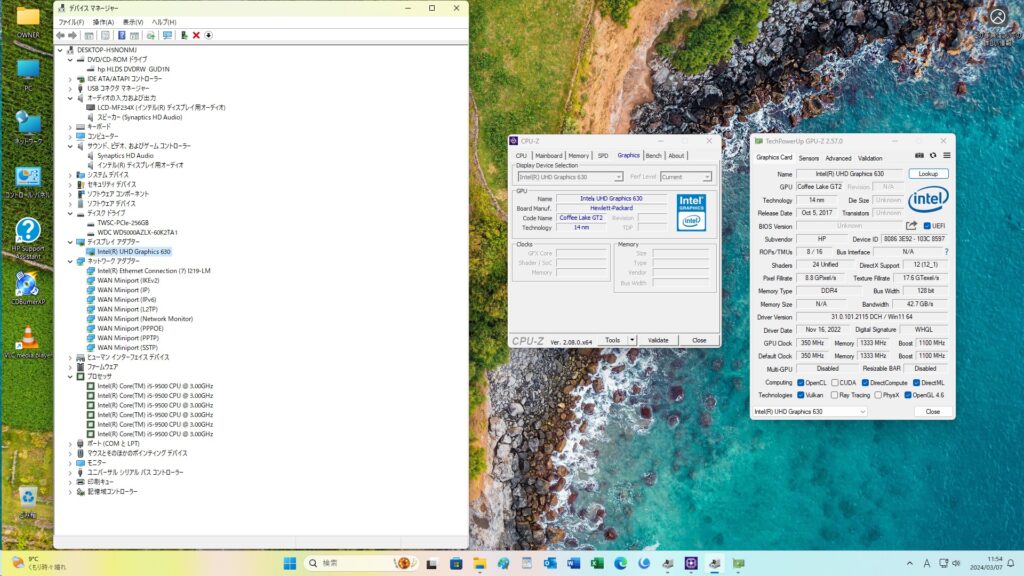Open the GPU selection dropdown in GPU-Z

tap(808, 411)
